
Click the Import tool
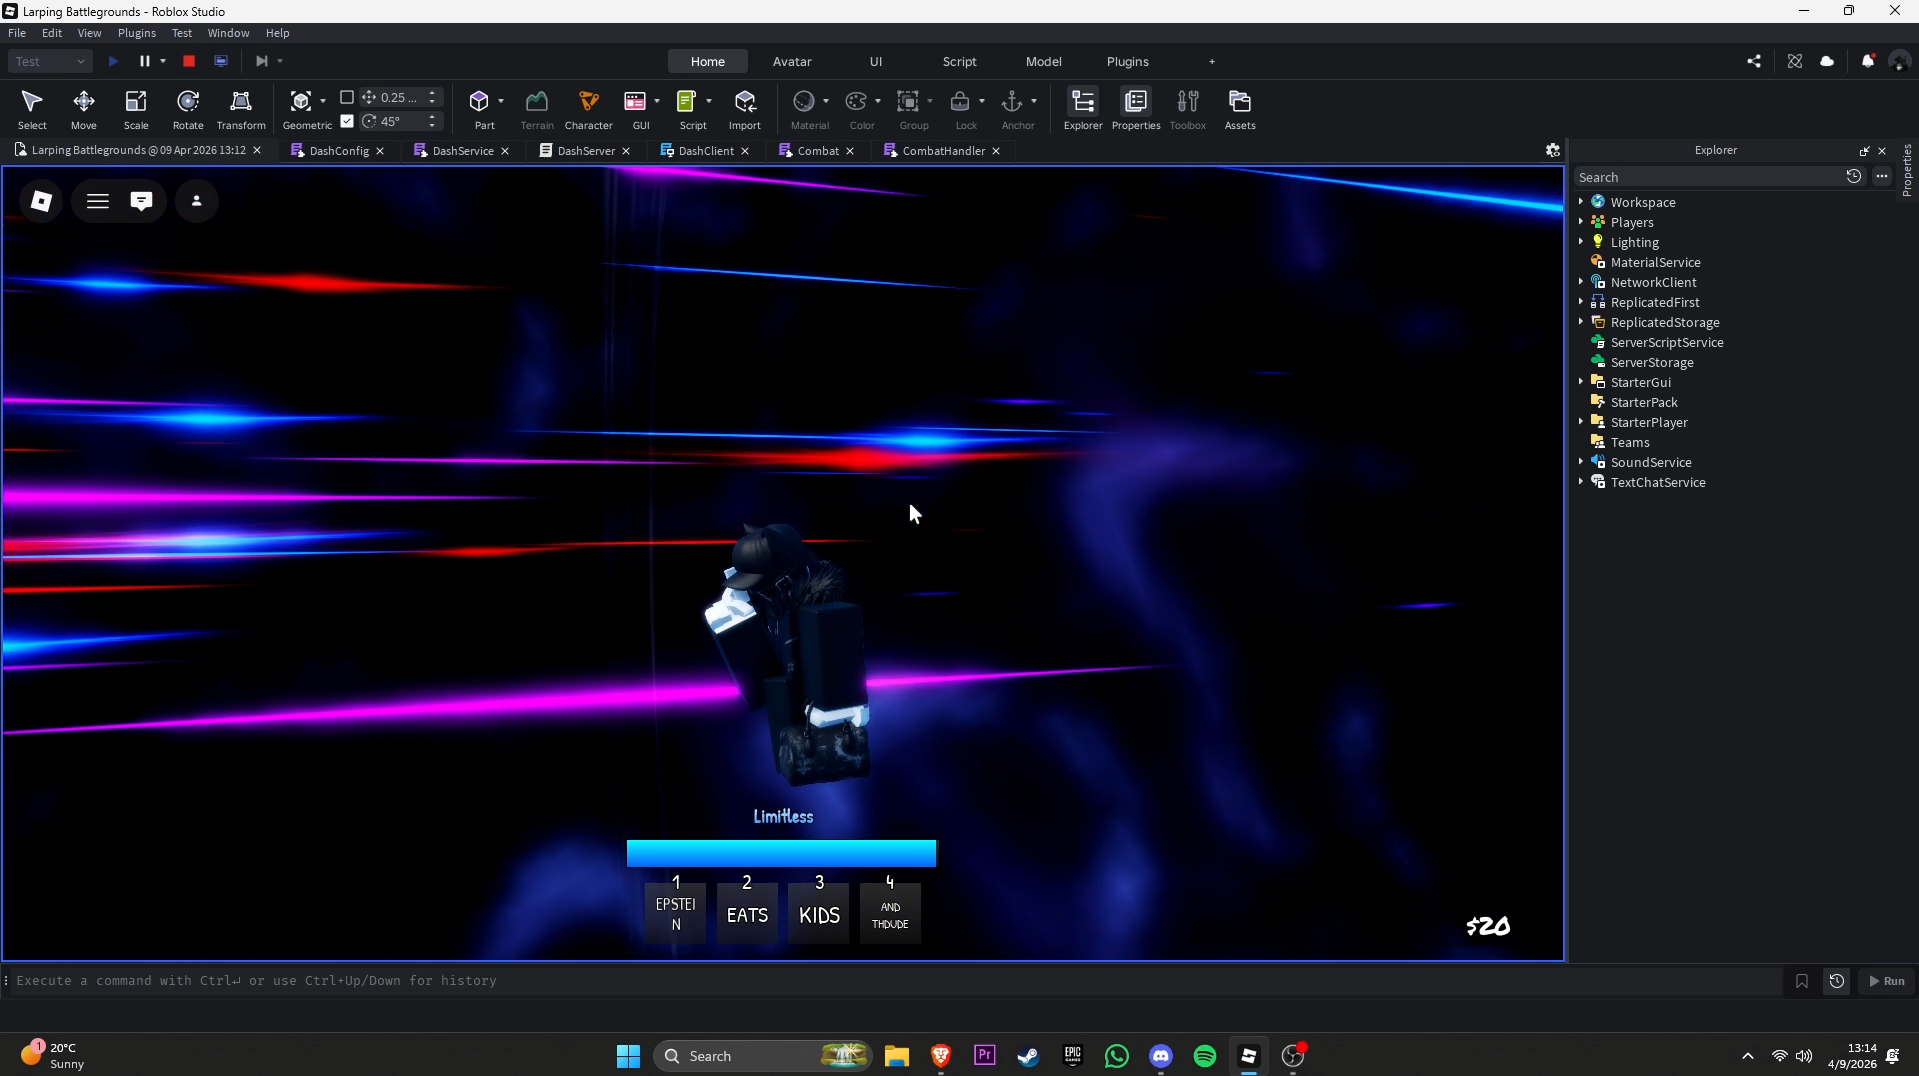745,109
